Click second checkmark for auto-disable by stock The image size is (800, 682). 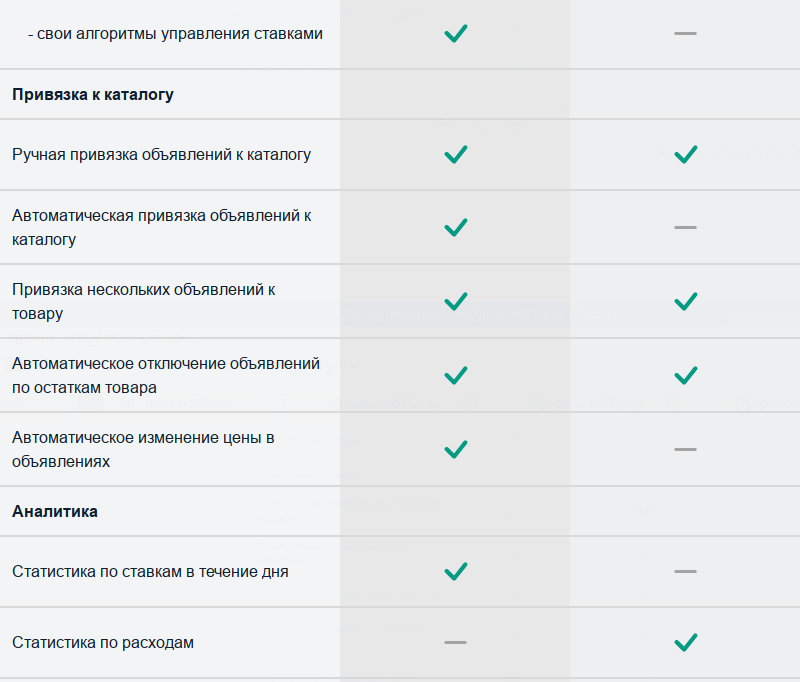tap(685, 375)
